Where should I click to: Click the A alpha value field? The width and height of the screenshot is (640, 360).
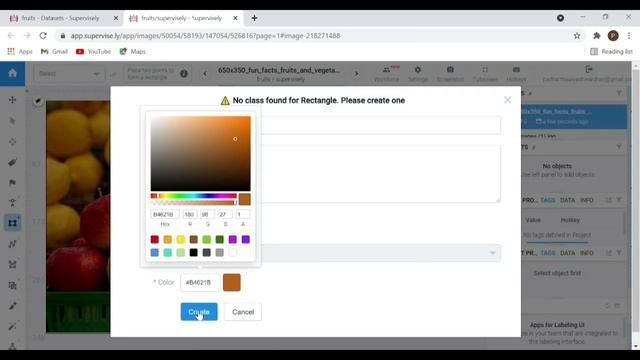tap(243, 214)
